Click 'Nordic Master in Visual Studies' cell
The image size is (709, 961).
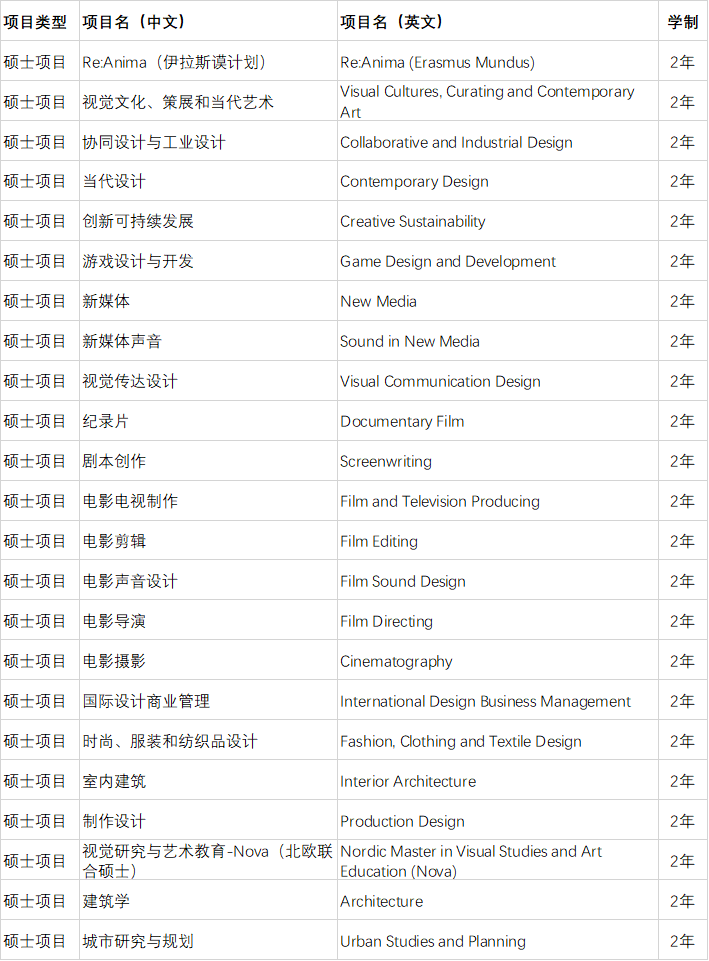pos(498,860)
